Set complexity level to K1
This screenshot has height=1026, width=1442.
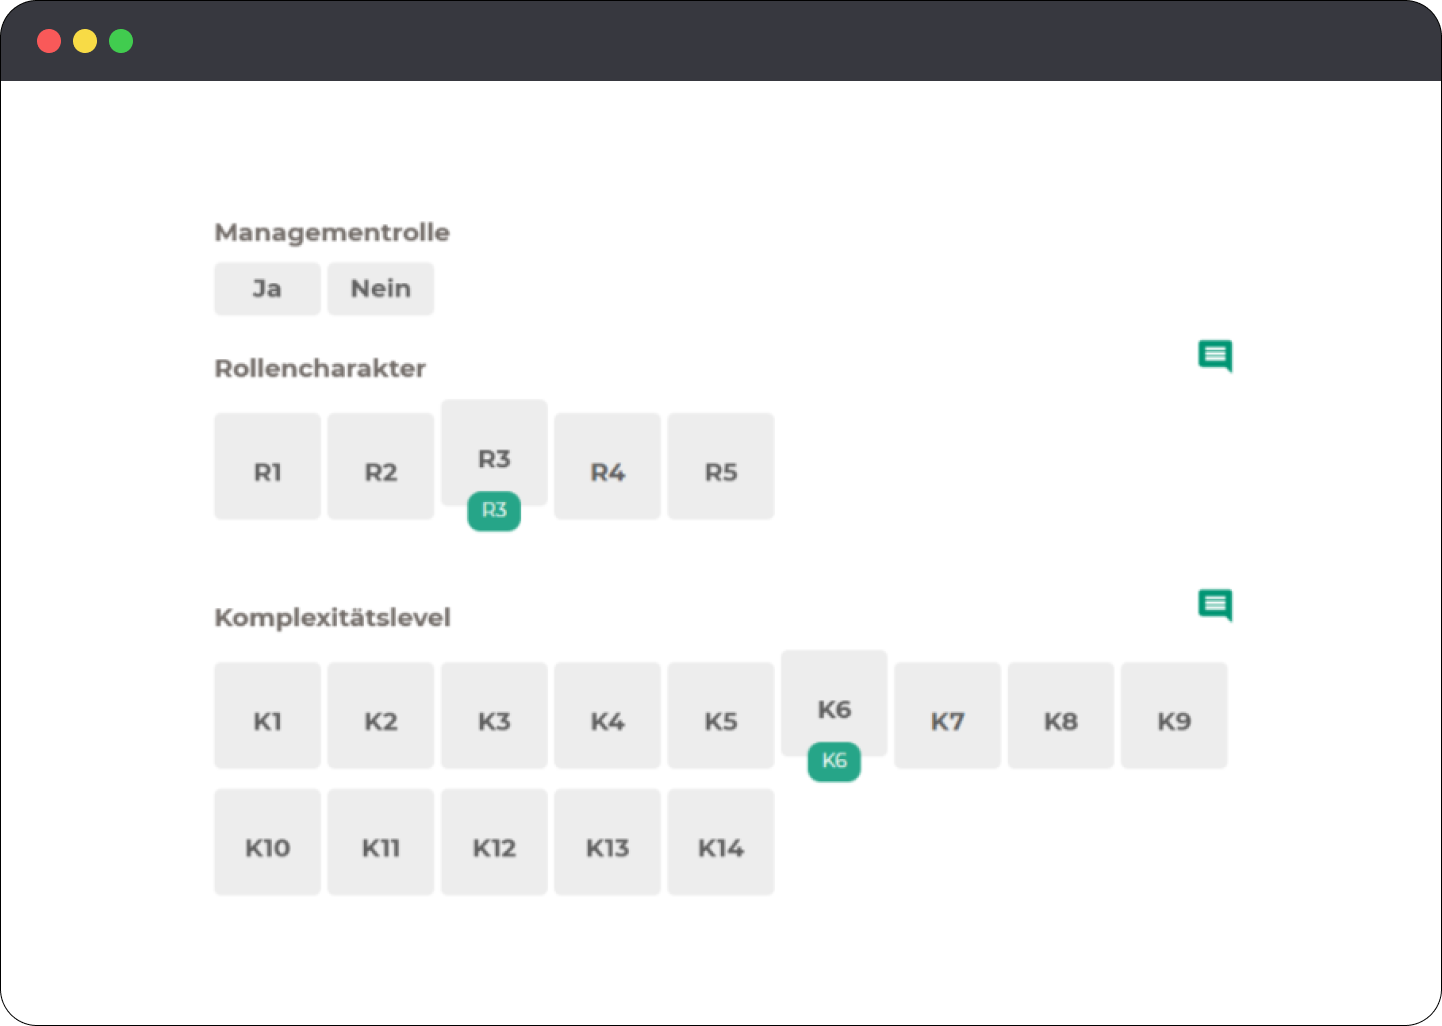click(x=267, y=716)
